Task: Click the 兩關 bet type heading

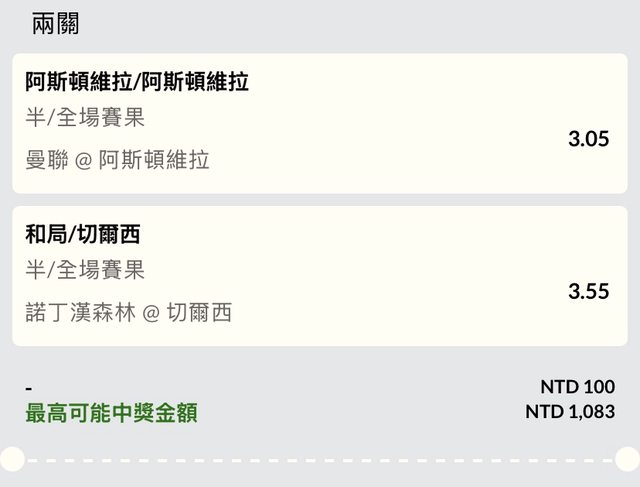Action: [55, 23]
